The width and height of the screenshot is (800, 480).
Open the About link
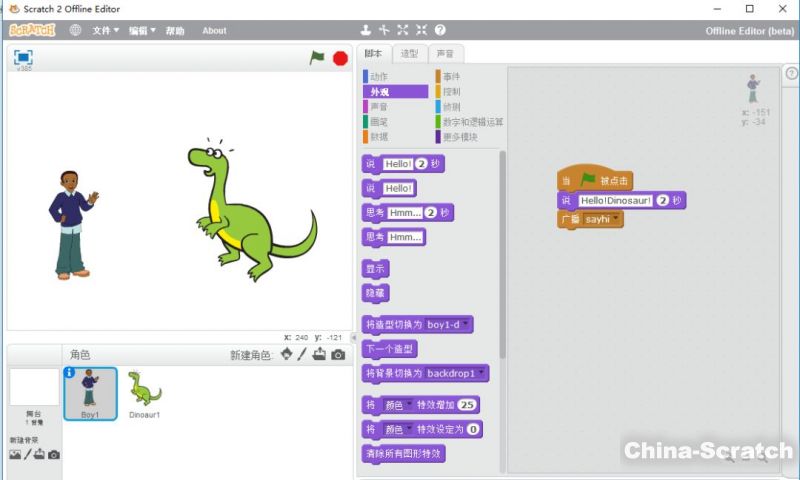214,31
